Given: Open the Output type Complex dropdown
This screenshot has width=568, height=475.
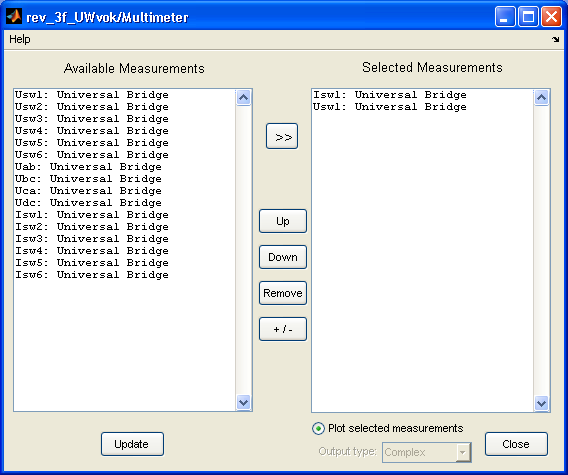Looking at the screenshot, I should pyautogui.click(x=427, y=452).
